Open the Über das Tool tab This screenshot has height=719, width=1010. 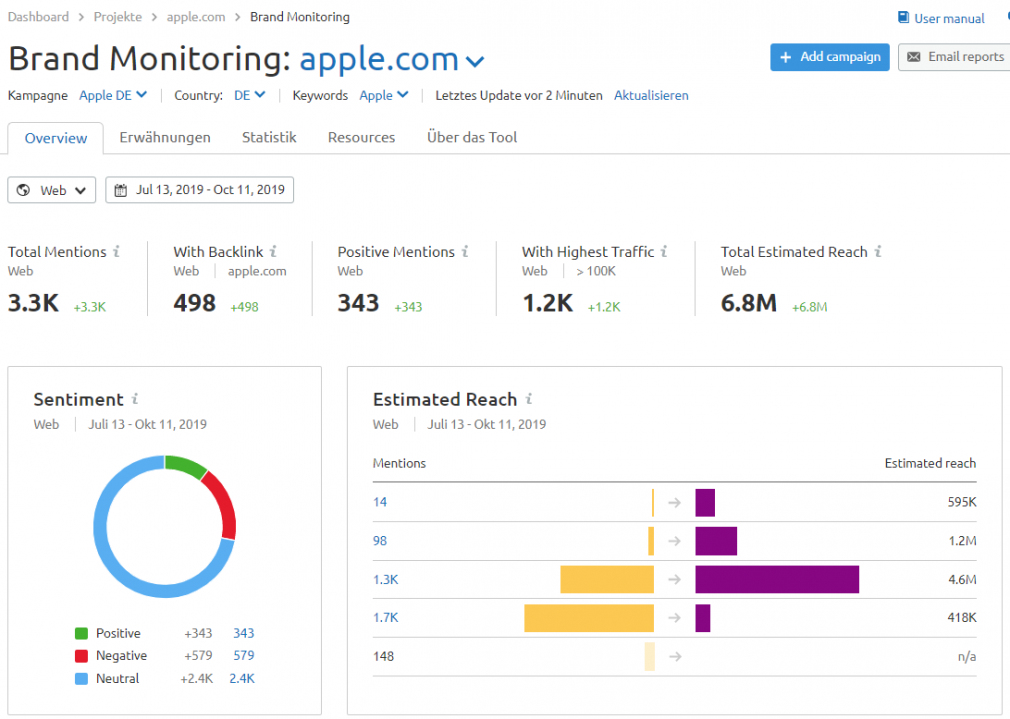tap(472, 137)
